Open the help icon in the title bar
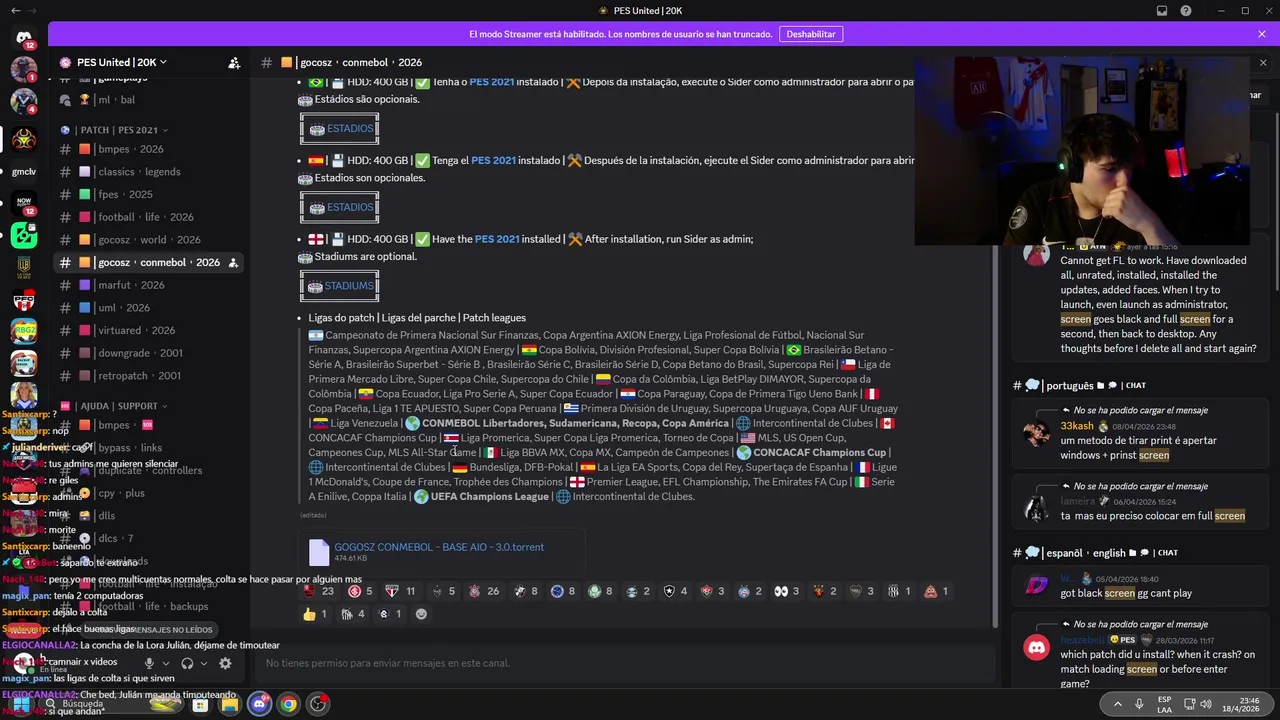This screenshot has width=1280, height=720. [1186, 11]
